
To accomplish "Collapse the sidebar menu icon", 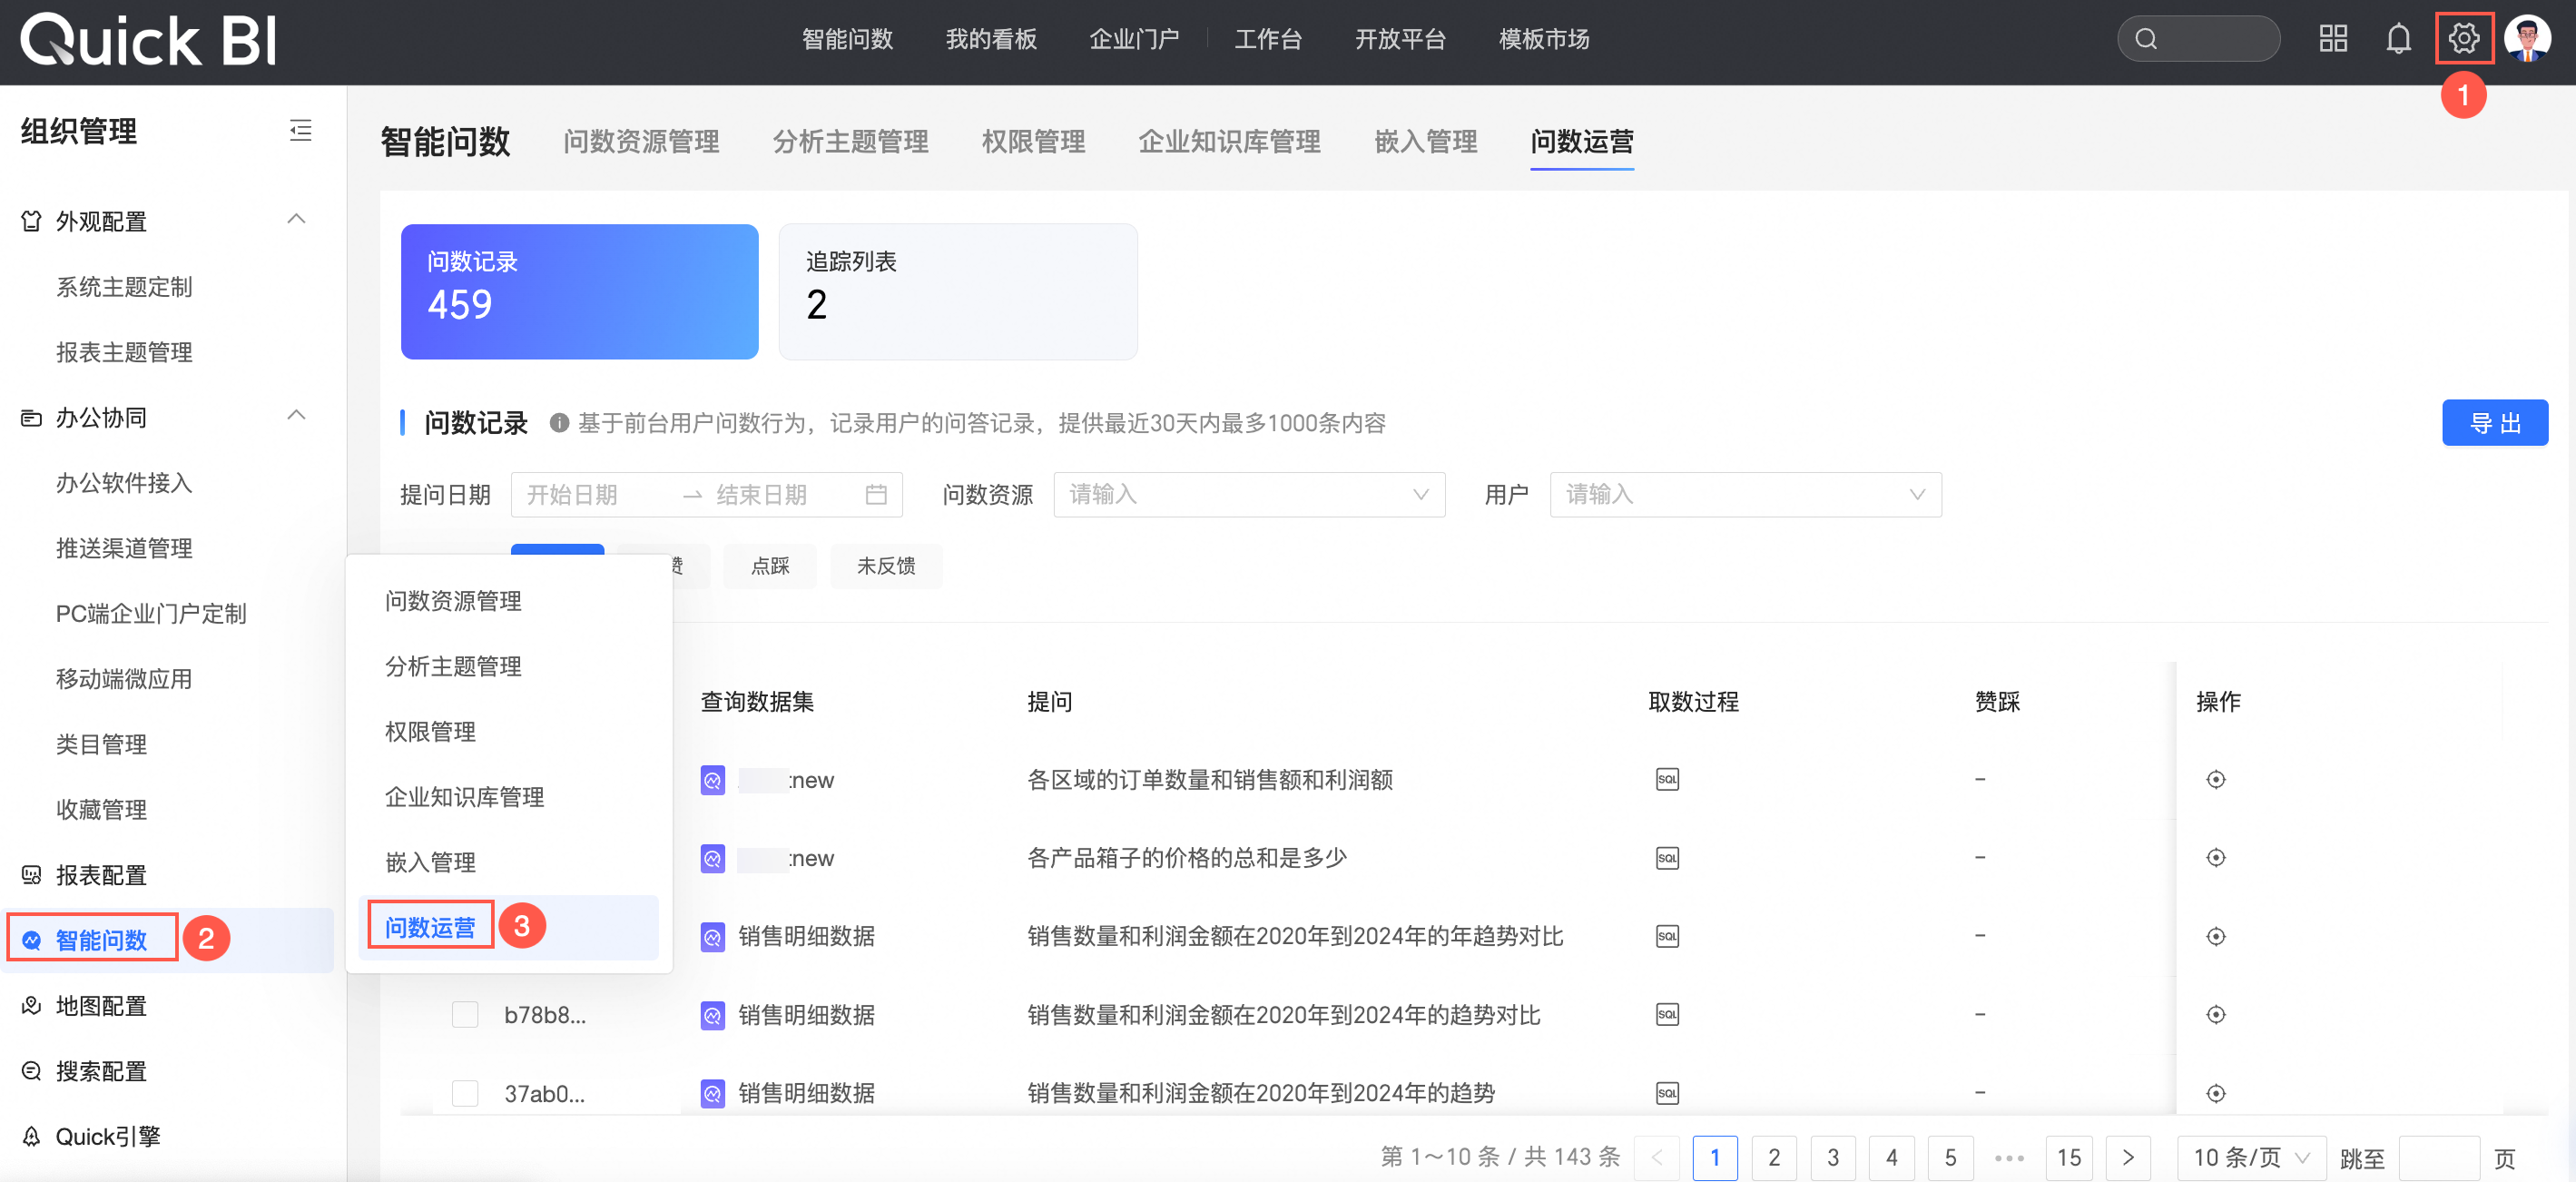I will coord(300,131).
